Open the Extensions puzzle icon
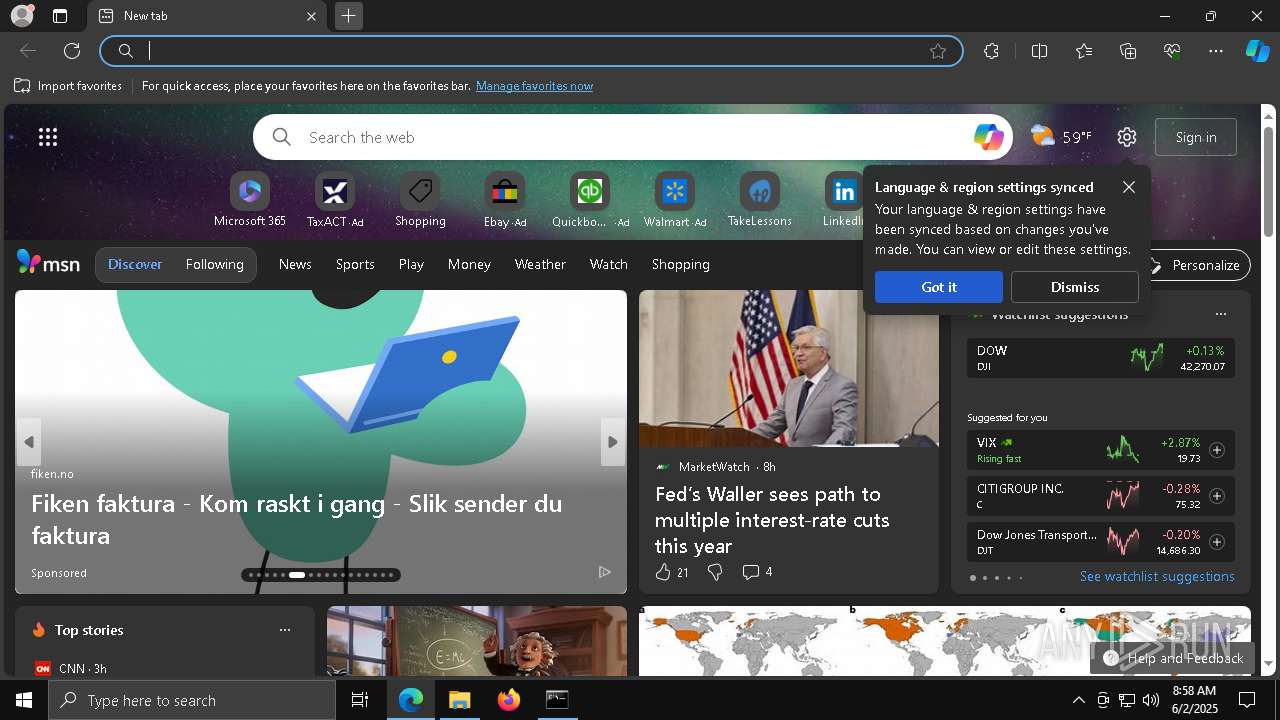Image resolution: width=1280 pixels, height=720 pixels. click(991, 51)
